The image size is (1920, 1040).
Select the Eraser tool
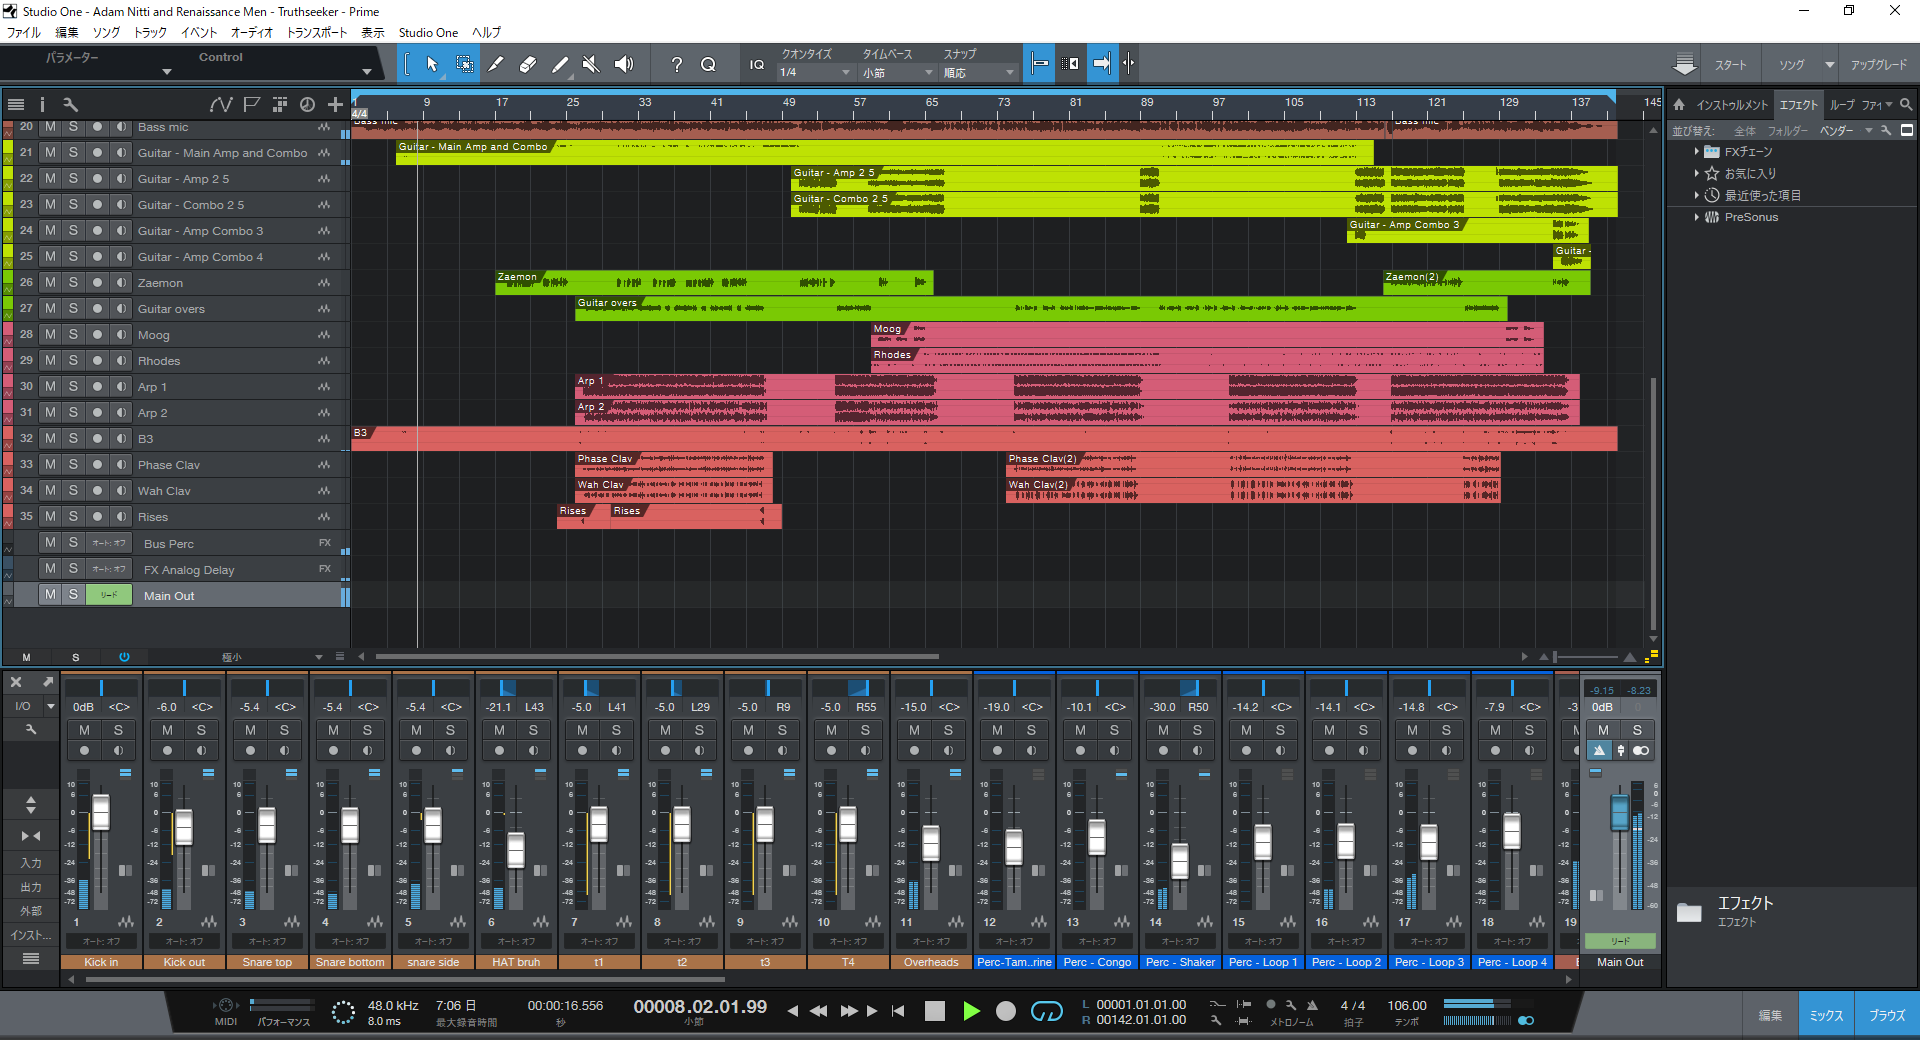point(528,65)
